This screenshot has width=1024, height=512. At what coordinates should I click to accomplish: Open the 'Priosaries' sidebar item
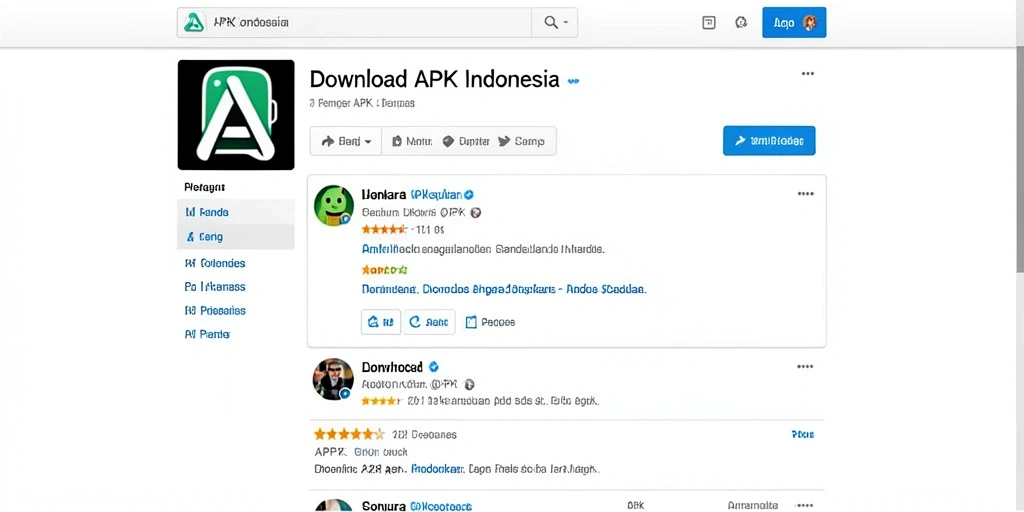(216, 311)
